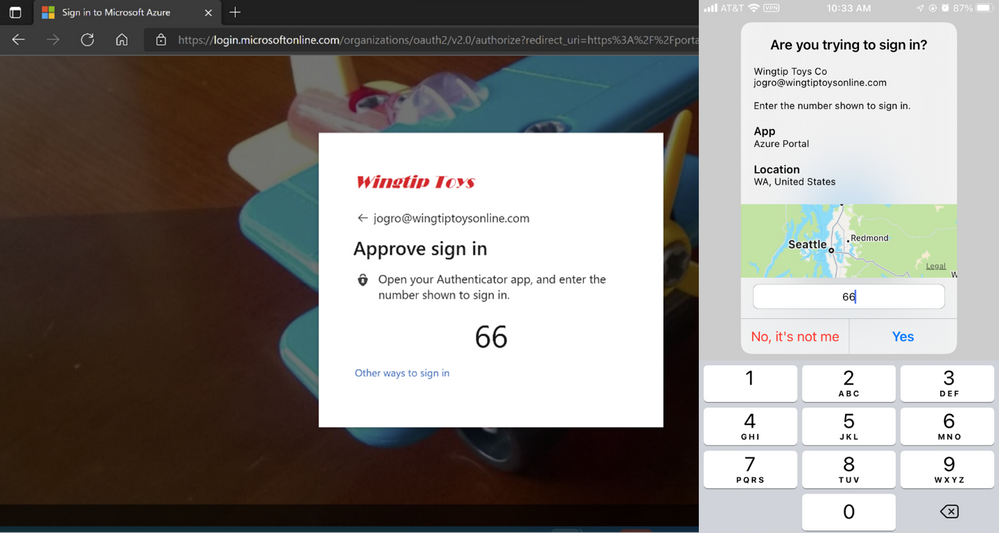
Task: Tap keypad digit 8 TUV
Action: click(x=849, y=469)
